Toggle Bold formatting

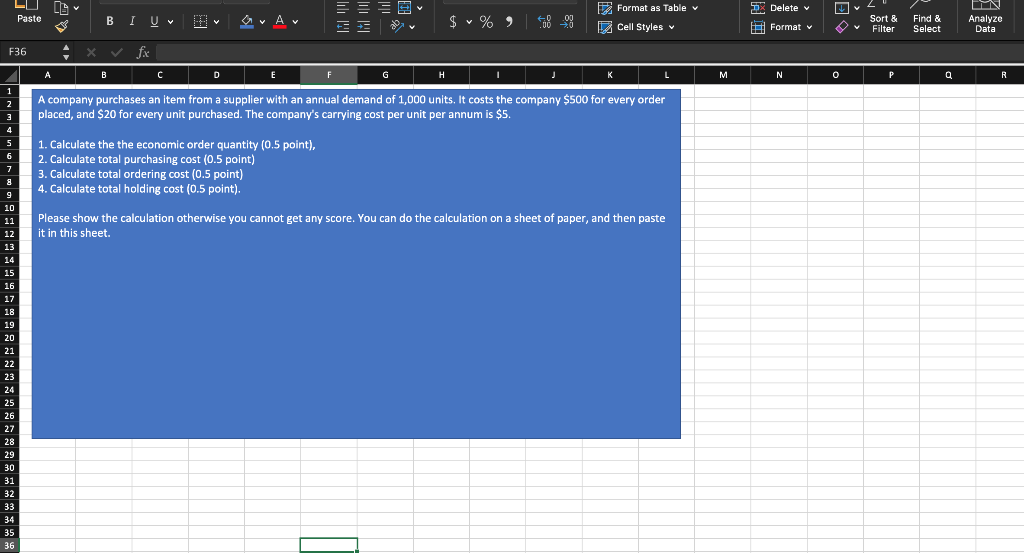[110, 22]
